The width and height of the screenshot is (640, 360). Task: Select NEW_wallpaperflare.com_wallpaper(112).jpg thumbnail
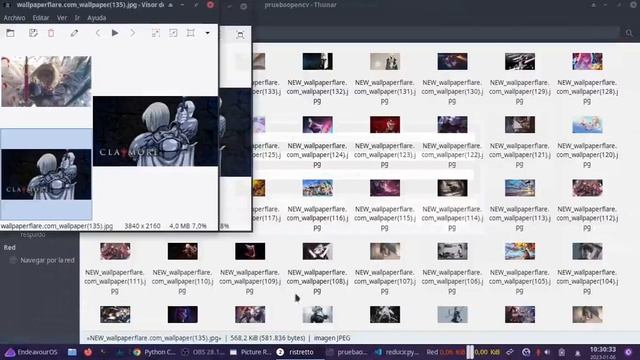[x=587, y=188]
